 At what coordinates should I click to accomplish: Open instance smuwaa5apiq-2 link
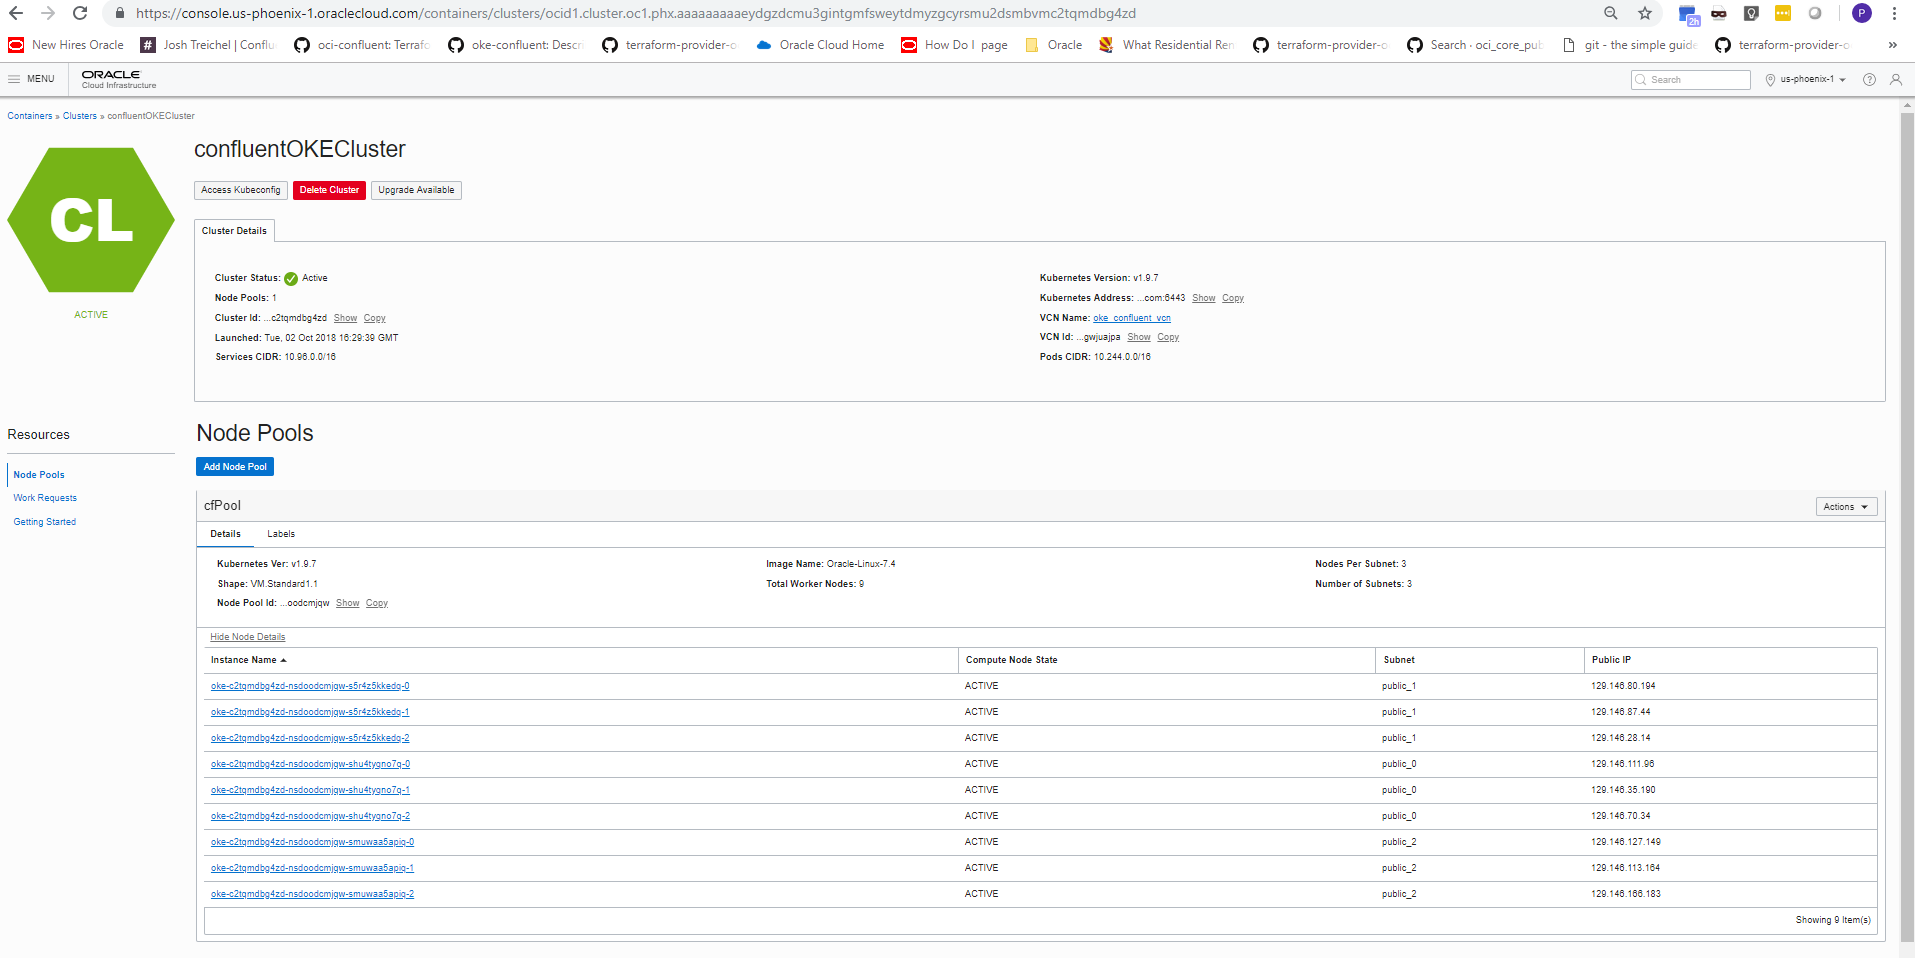pos(312,894)
